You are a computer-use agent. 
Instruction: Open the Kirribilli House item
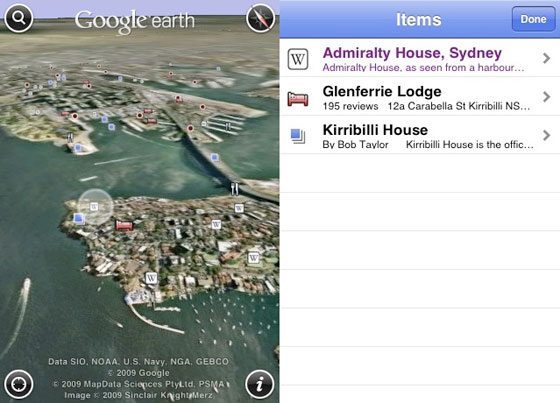pyautogui.click(x=420, y=135)
